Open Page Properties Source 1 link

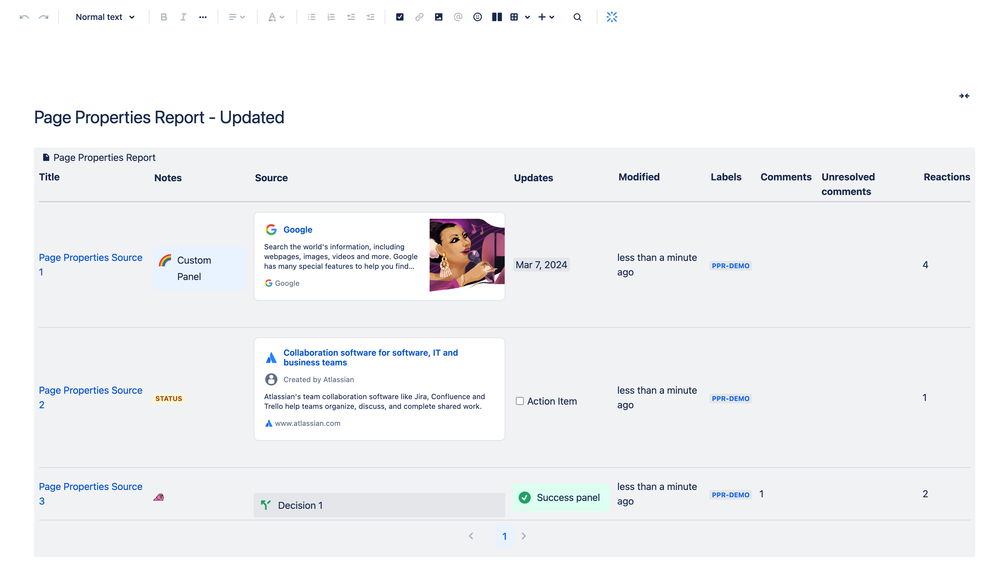click(x=90, y=264)
